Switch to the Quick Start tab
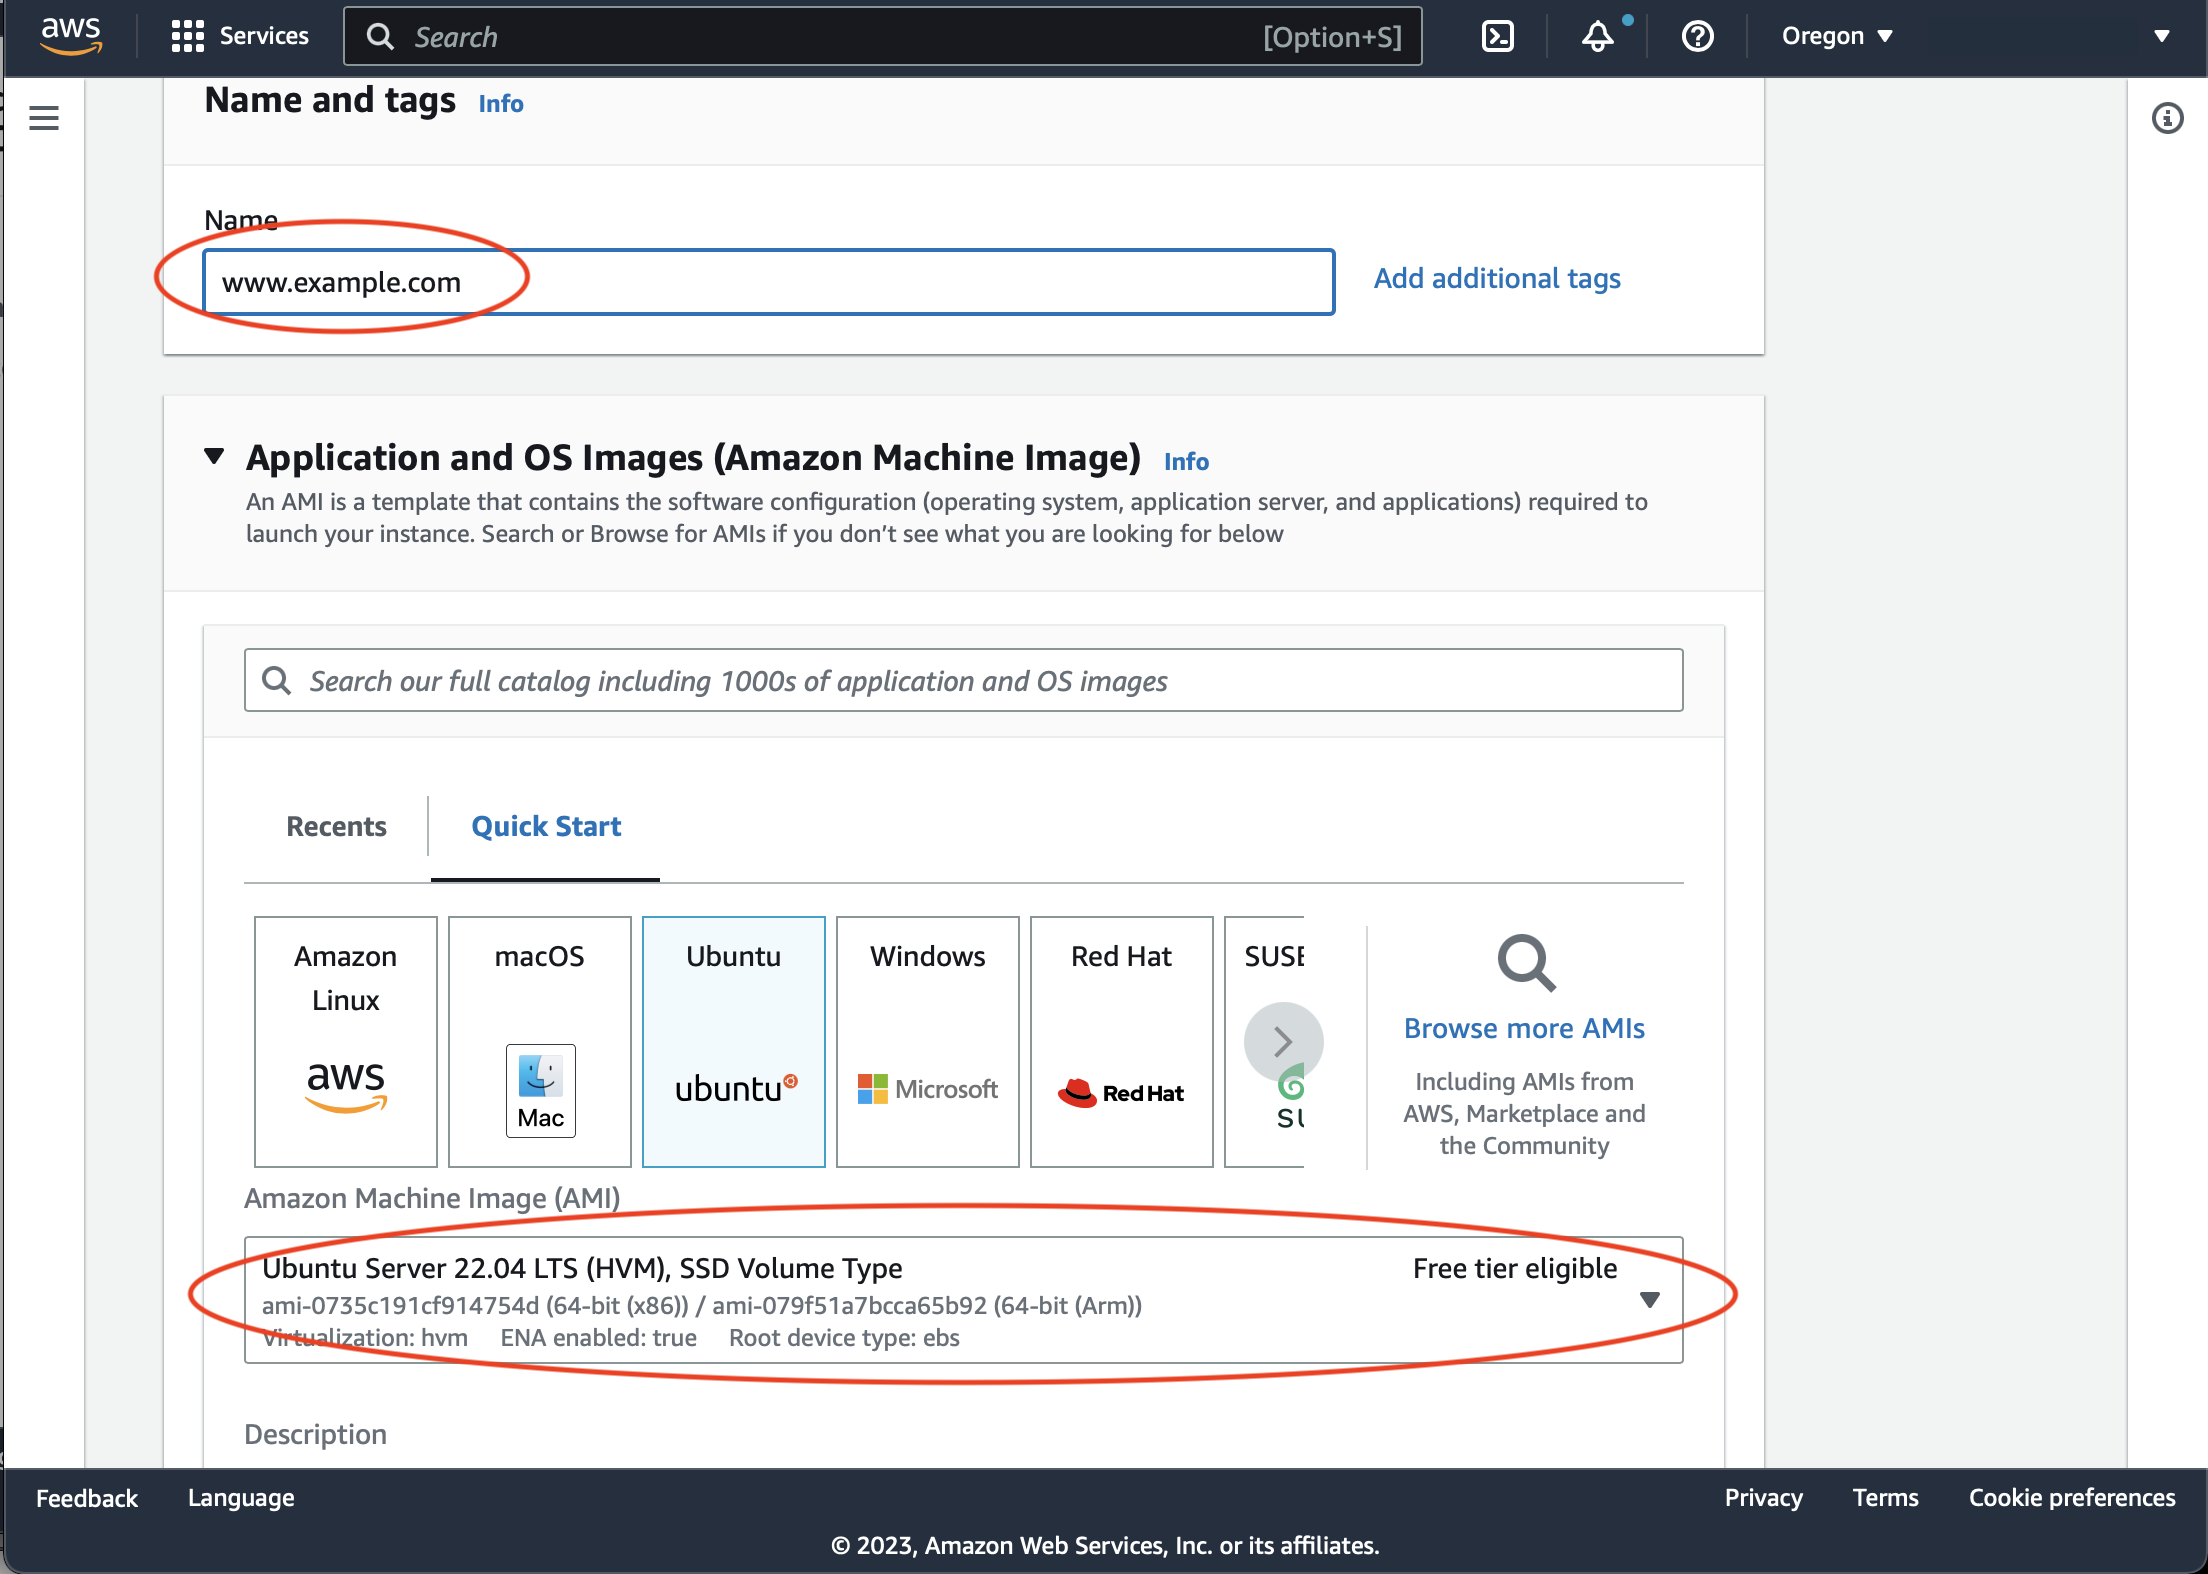The image size is (2208, 1574). click(546, 826)
